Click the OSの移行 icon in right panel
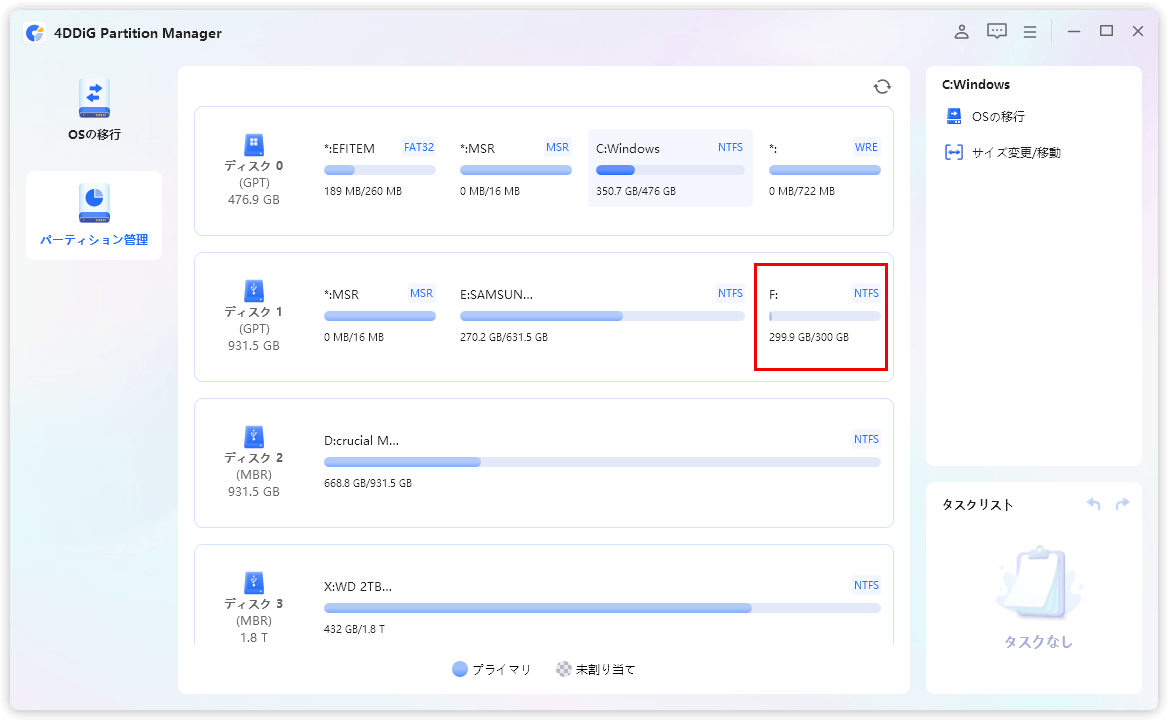 tap(953, 116)
